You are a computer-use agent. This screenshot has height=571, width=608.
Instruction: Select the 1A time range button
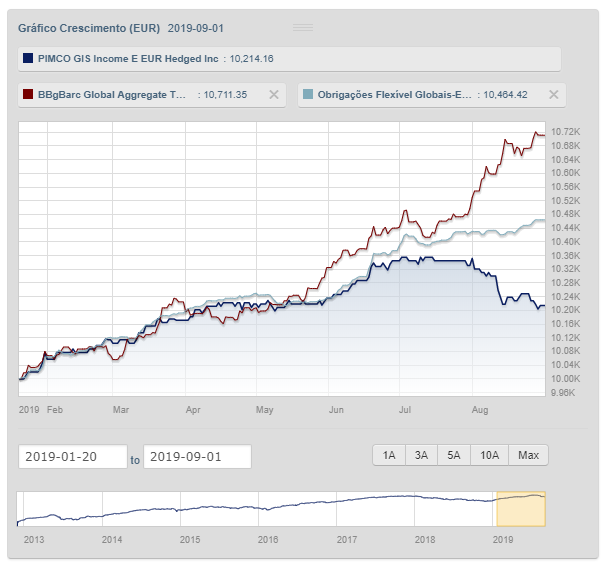click(x=389, y=455)
